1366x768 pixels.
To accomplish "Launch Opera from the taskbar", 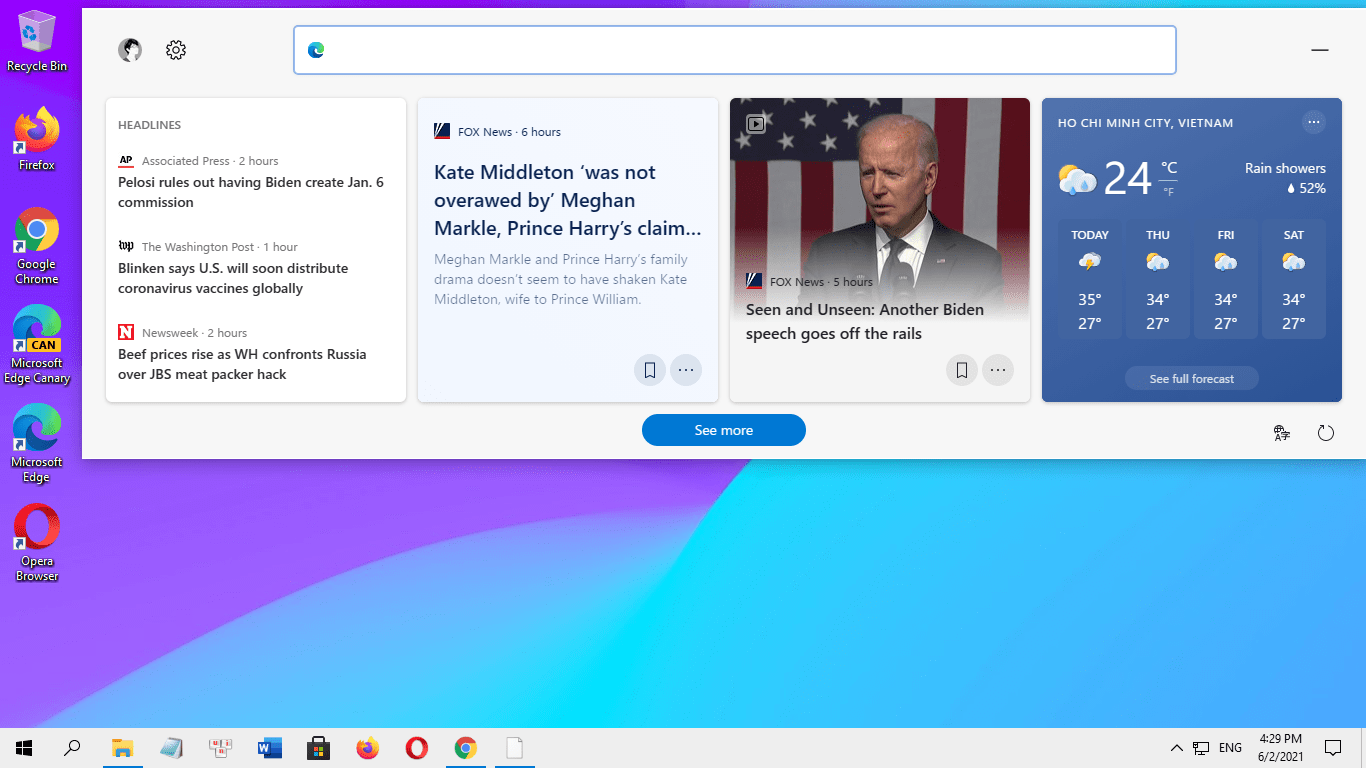I will click(x=416, y=747).
